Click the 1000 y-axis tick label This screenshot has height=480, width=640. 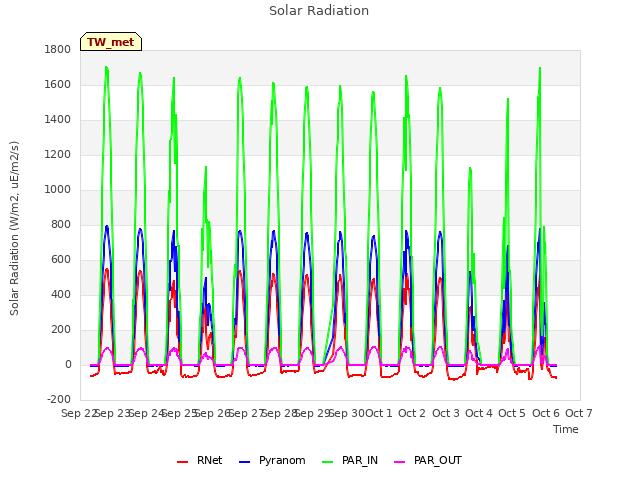[x=58, y=189]
